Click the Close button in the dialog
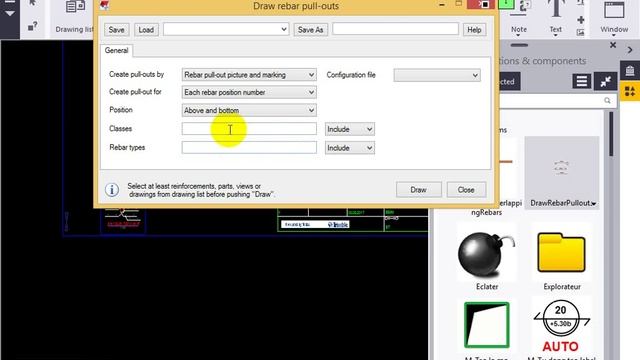Viewport: 640px width, 360px height. pos(466,190)
